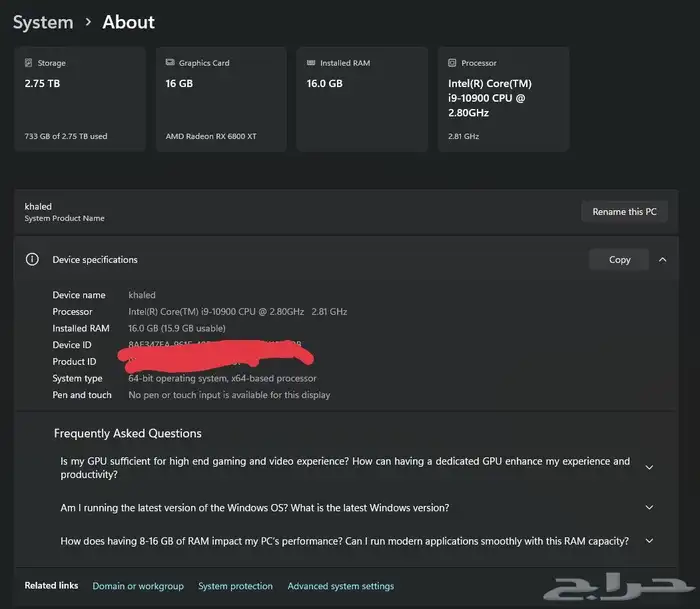Image resolution: width=700 pixels, height=609 pixels.
Task: Click the Storage card icon
Action: tap(29, 63)
